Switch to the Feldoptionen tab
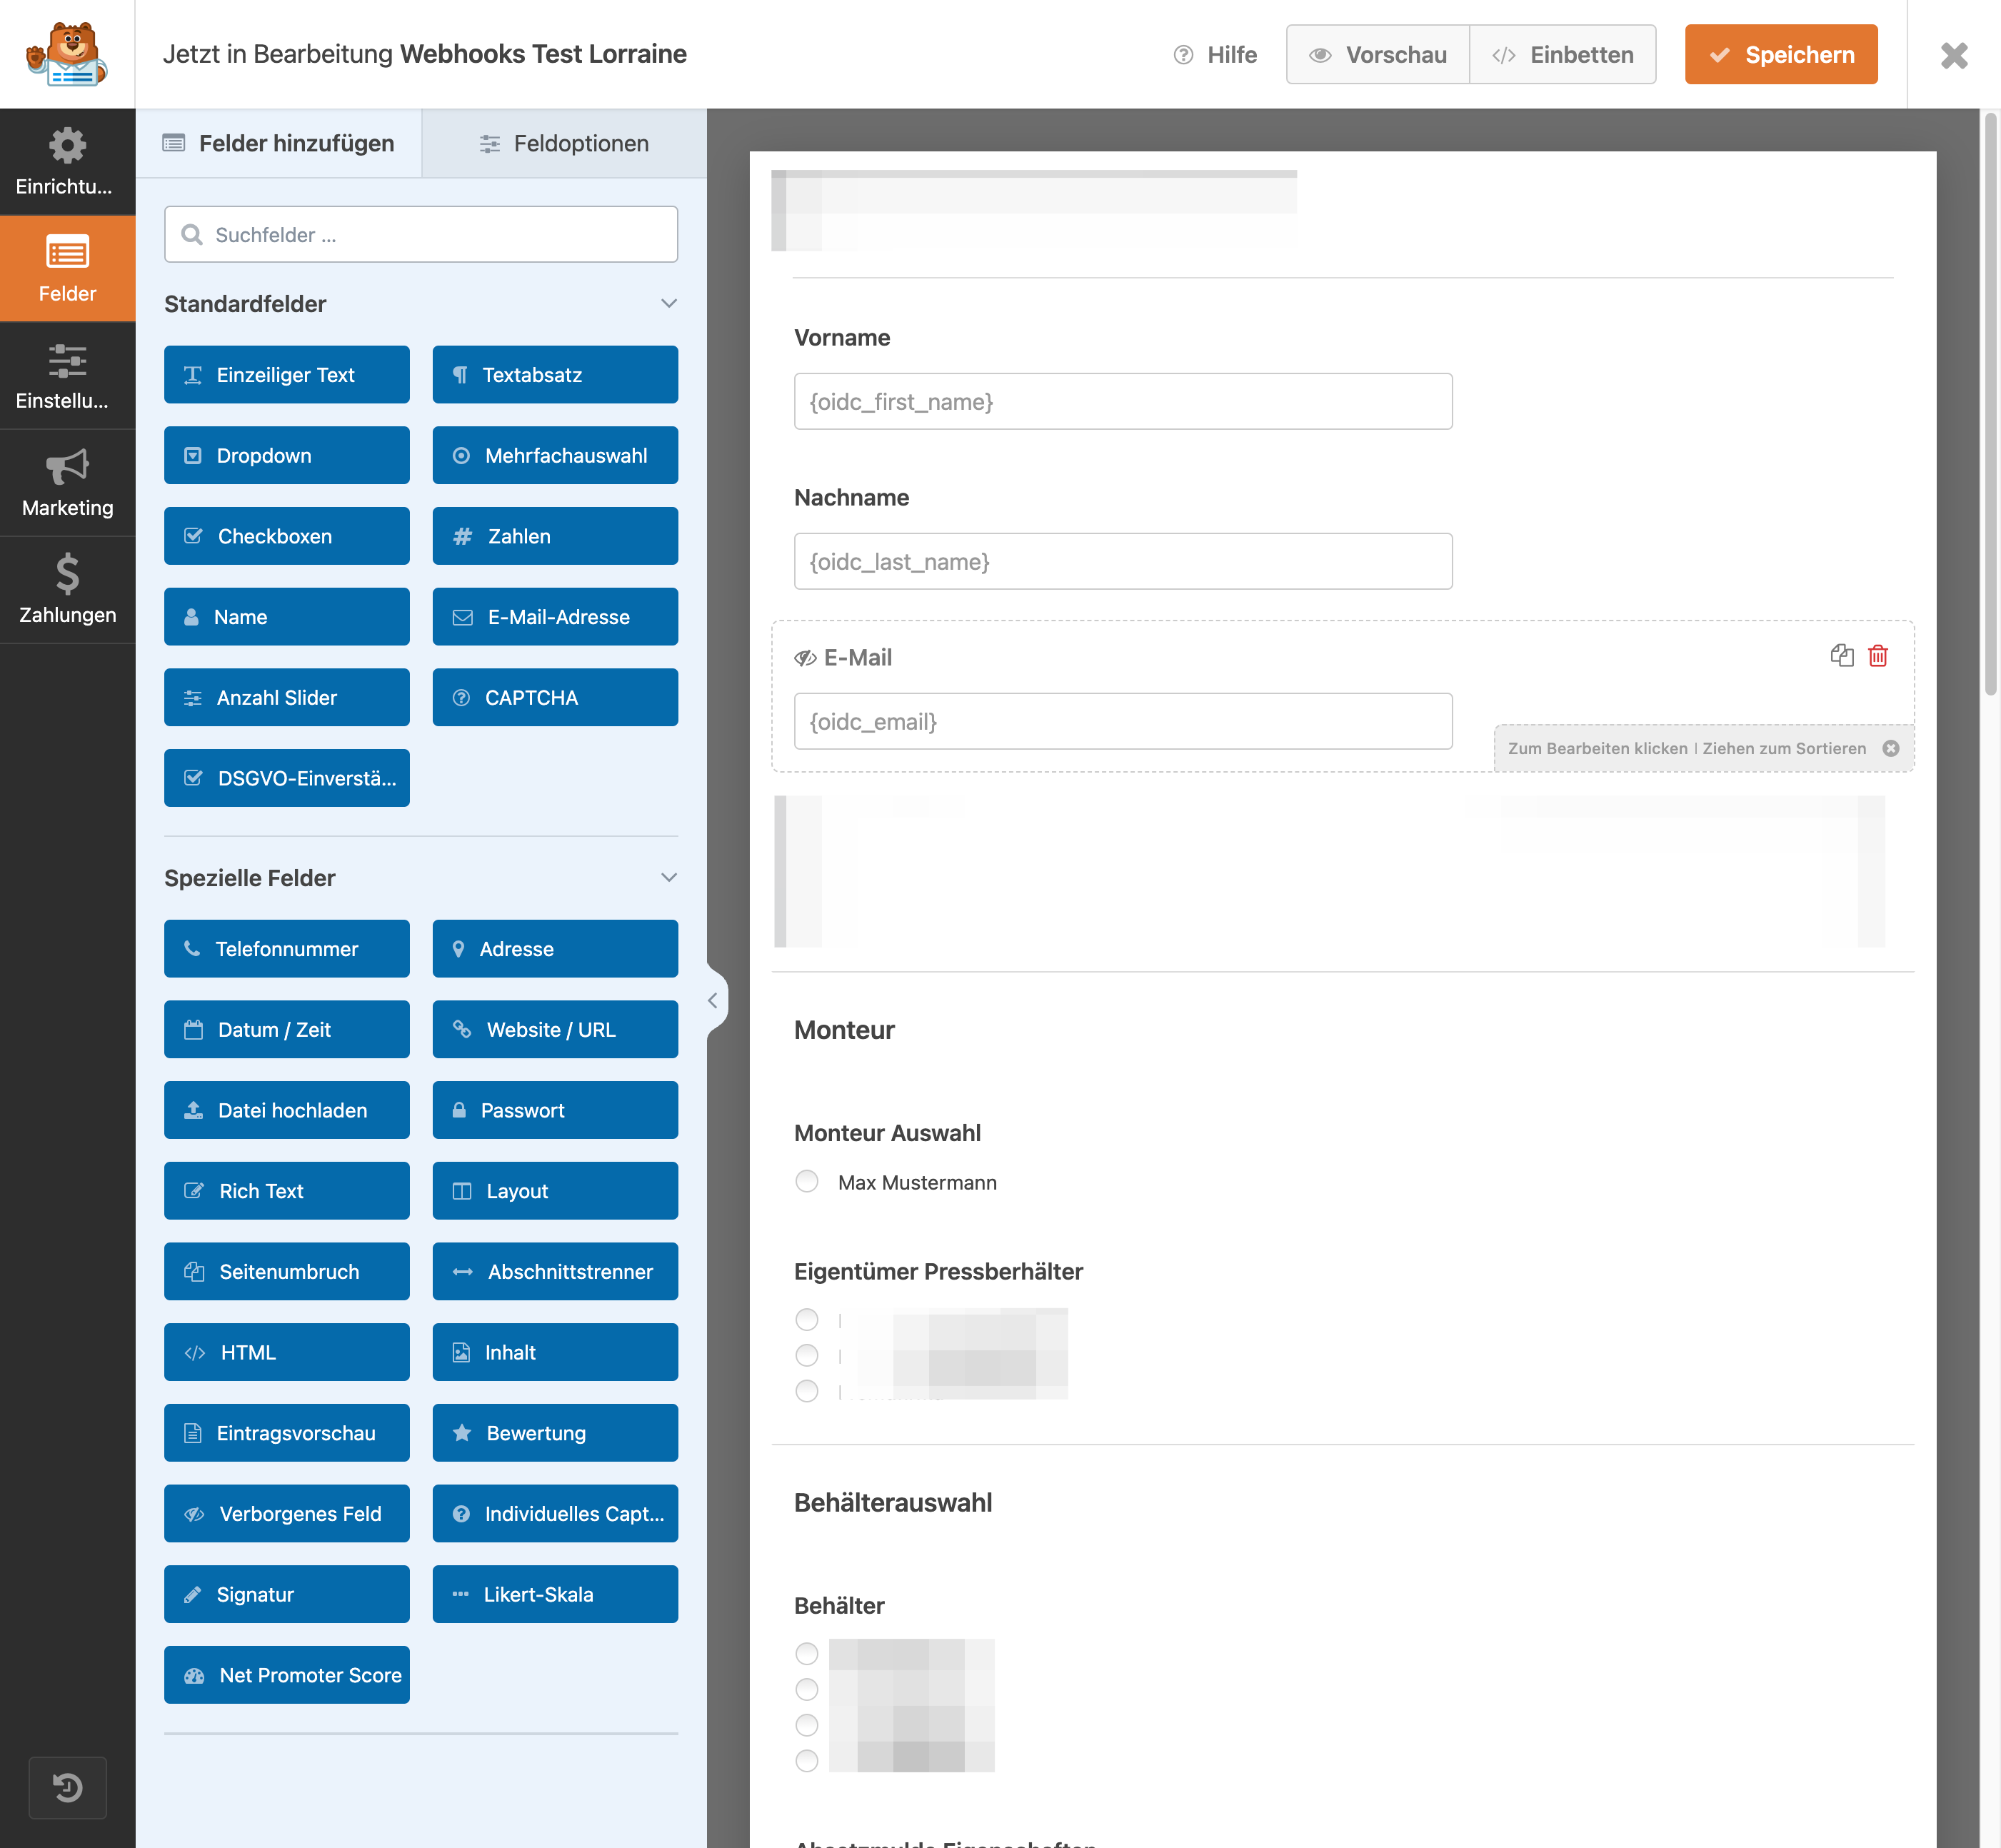 [564, 143]
